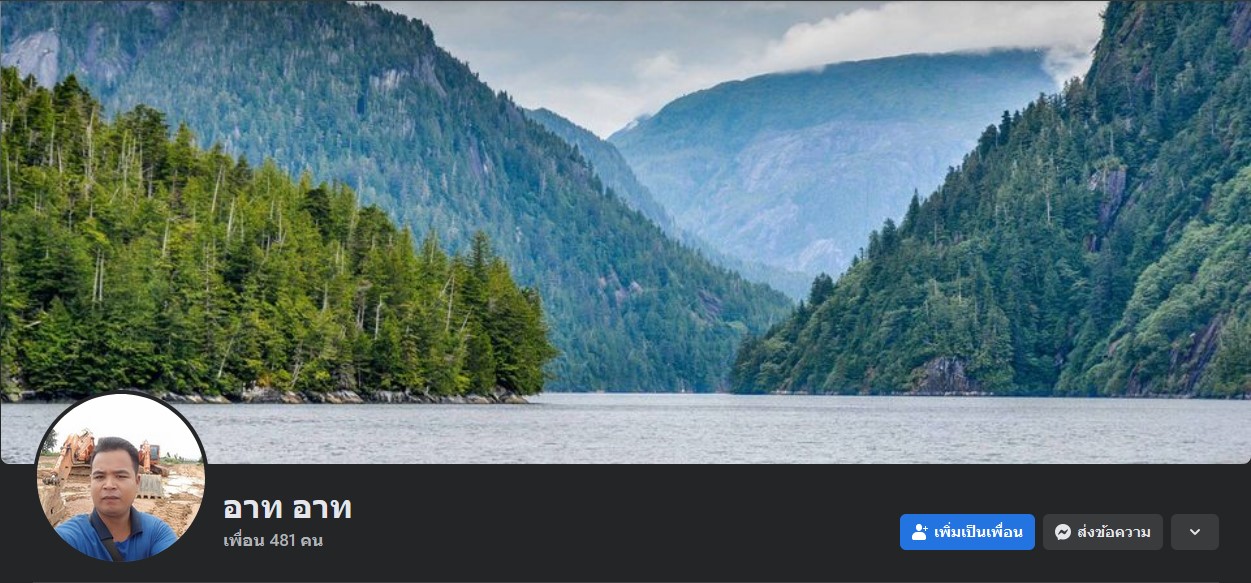
Task: Open the fjord cover photo
Action: pos(625,231)
